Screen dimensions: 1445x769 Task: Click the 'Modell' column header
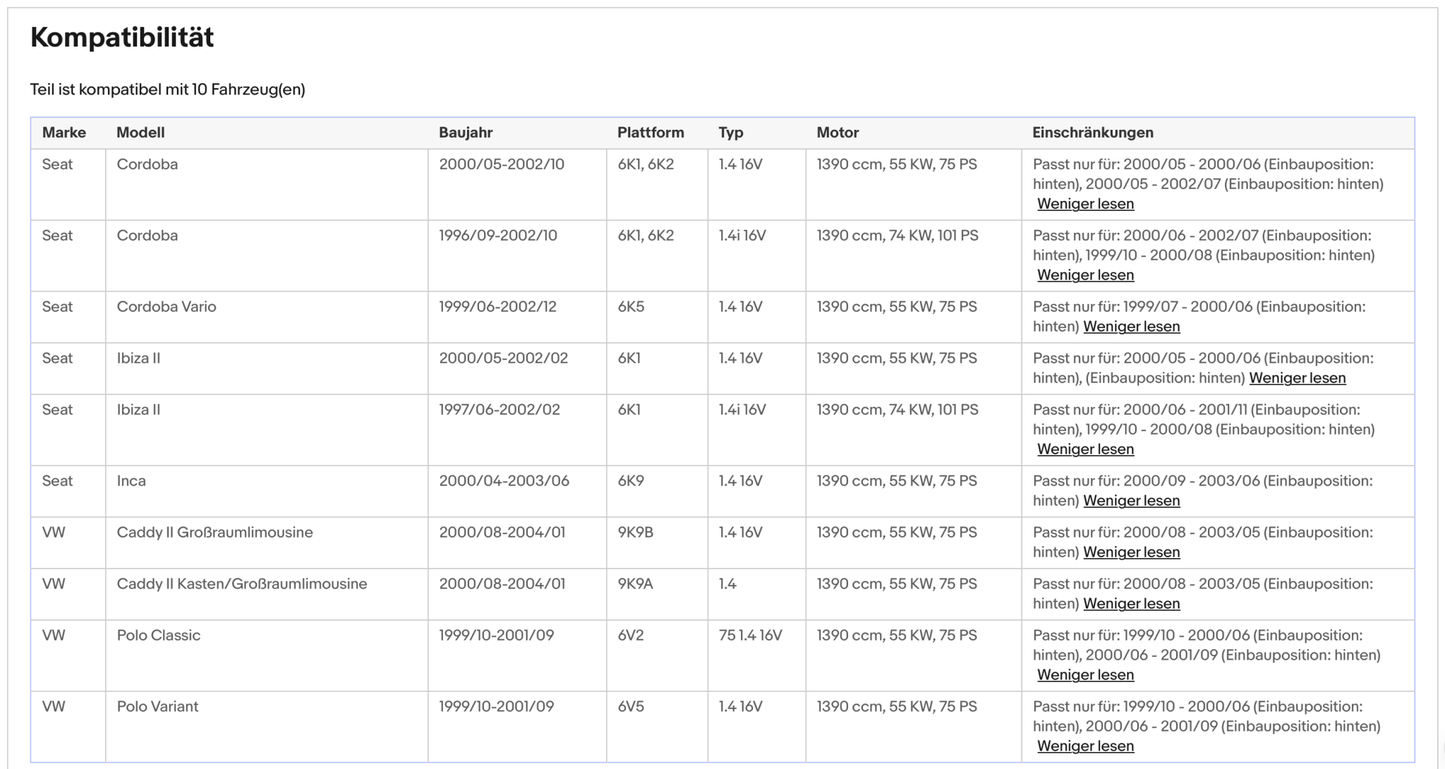pos(141,133)
